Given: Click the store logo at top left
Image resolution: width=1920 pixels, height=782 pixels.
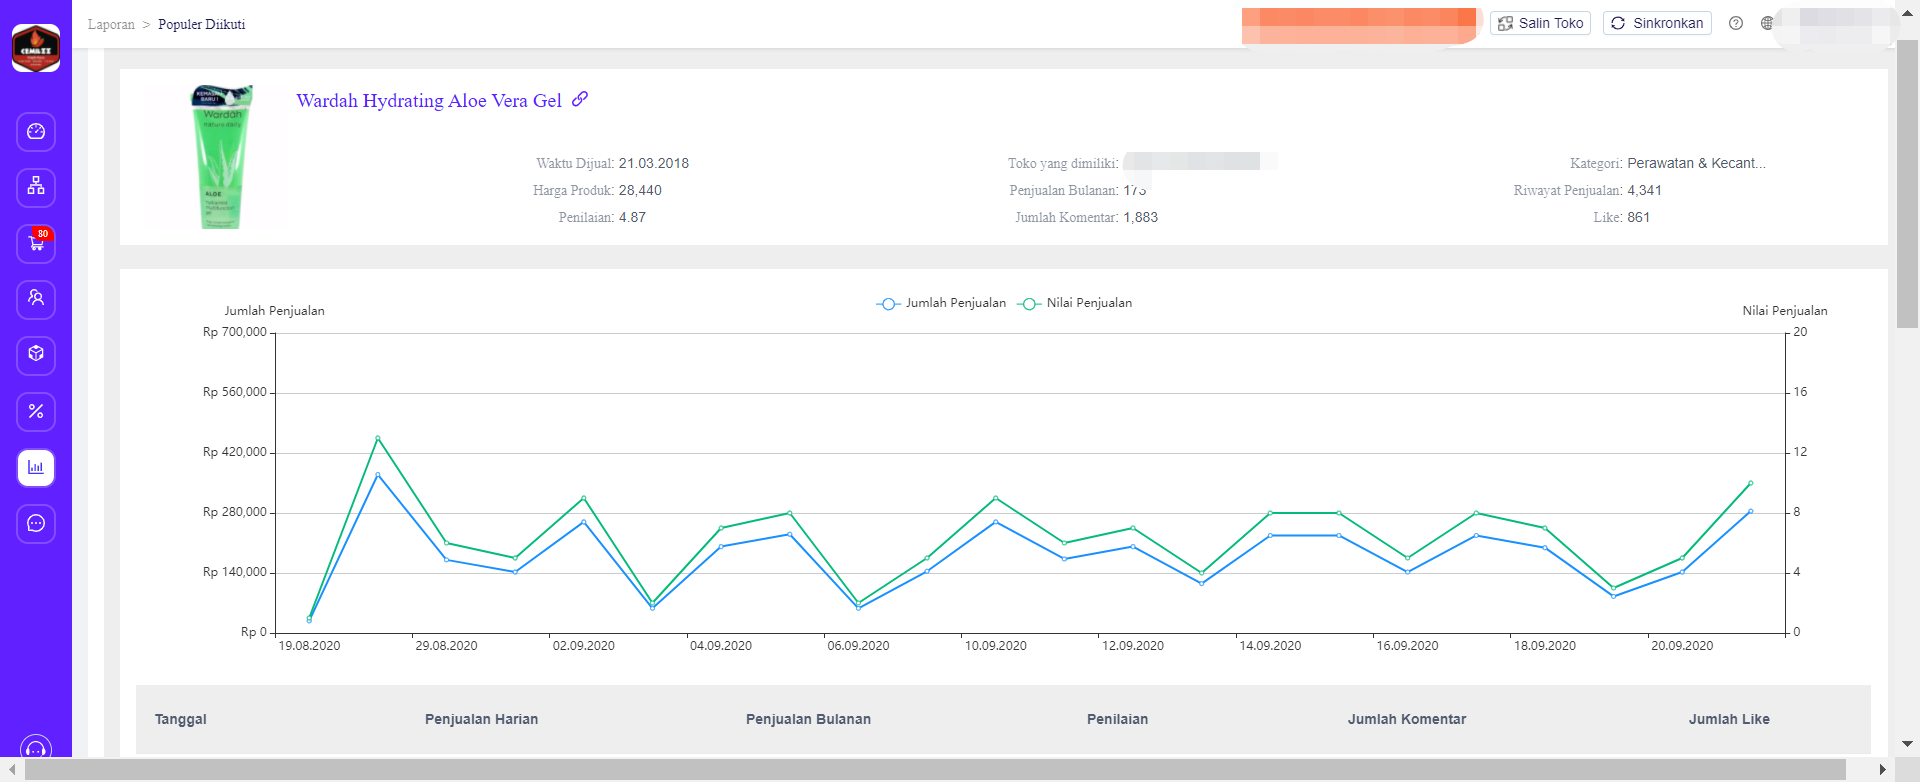Looking at the screenshot, I should (x=36, y=48).
